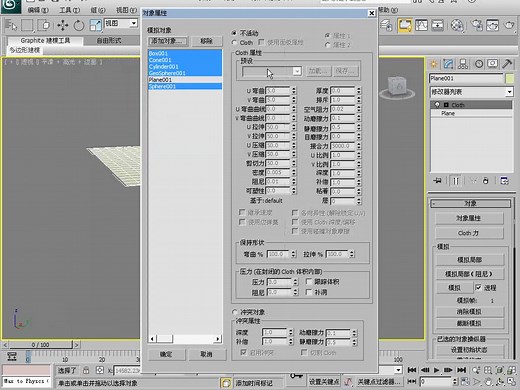Click the list's right scroll arrow

pos(218,339)
